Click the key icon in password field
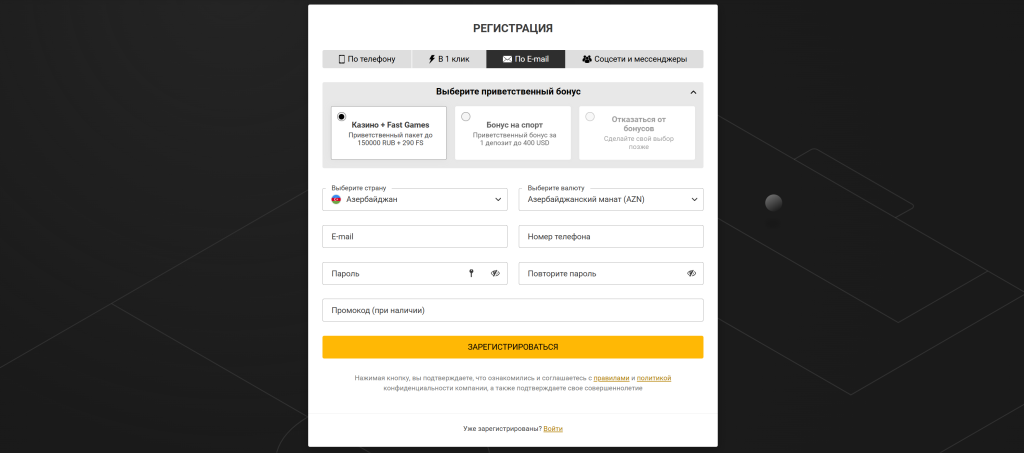This screenshot has height=453, width=1024. [x=471, y=273]
